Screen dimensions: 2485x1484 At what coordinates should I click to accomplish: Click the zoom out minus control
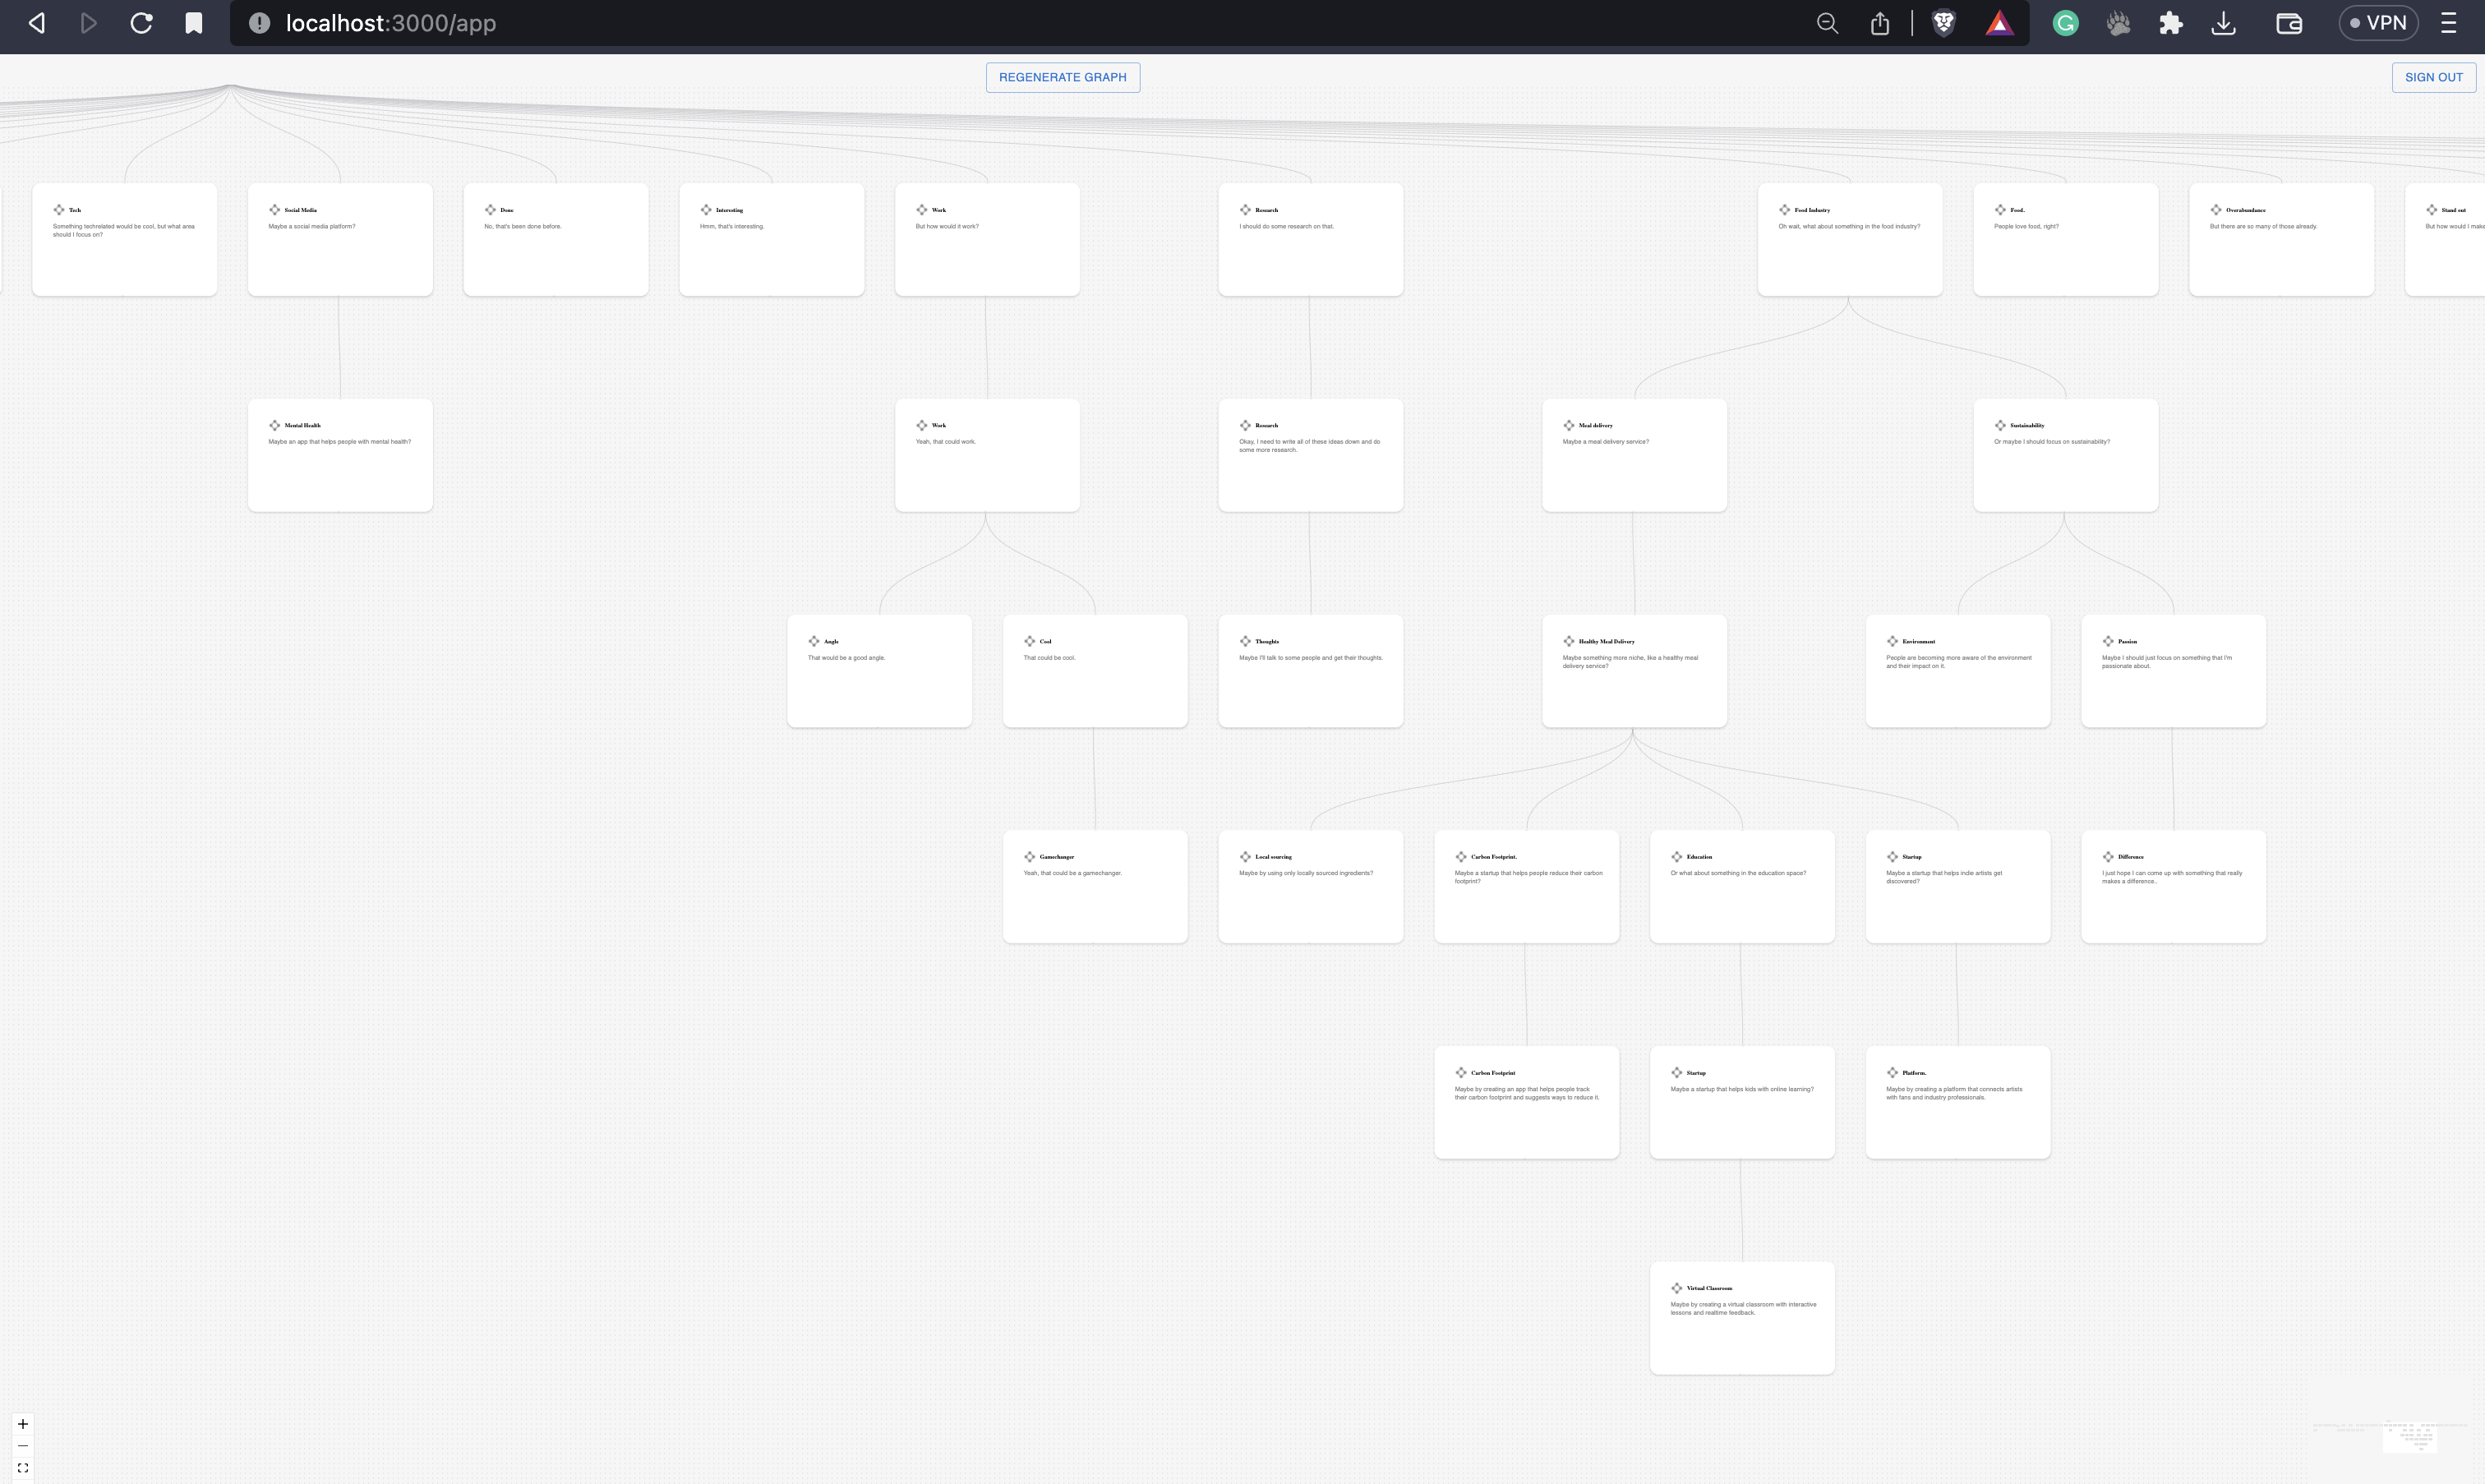(22, 1446)
